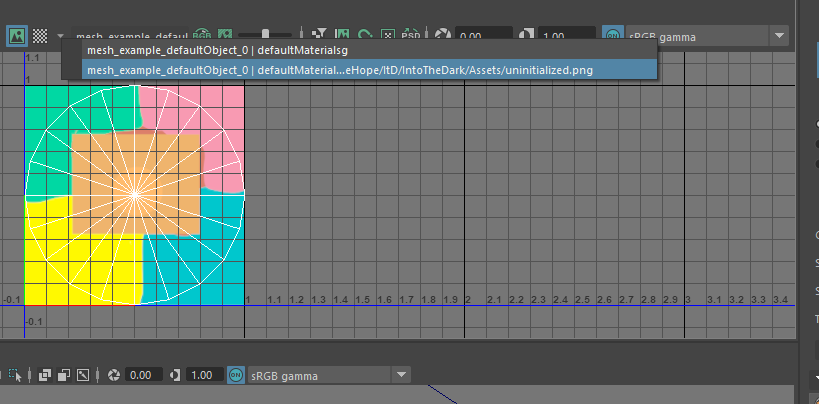The height and width of the screenshot is (404, 819).
Task: Click the second stacked squares icon in lower toolbar
Action: pos(64,375)
